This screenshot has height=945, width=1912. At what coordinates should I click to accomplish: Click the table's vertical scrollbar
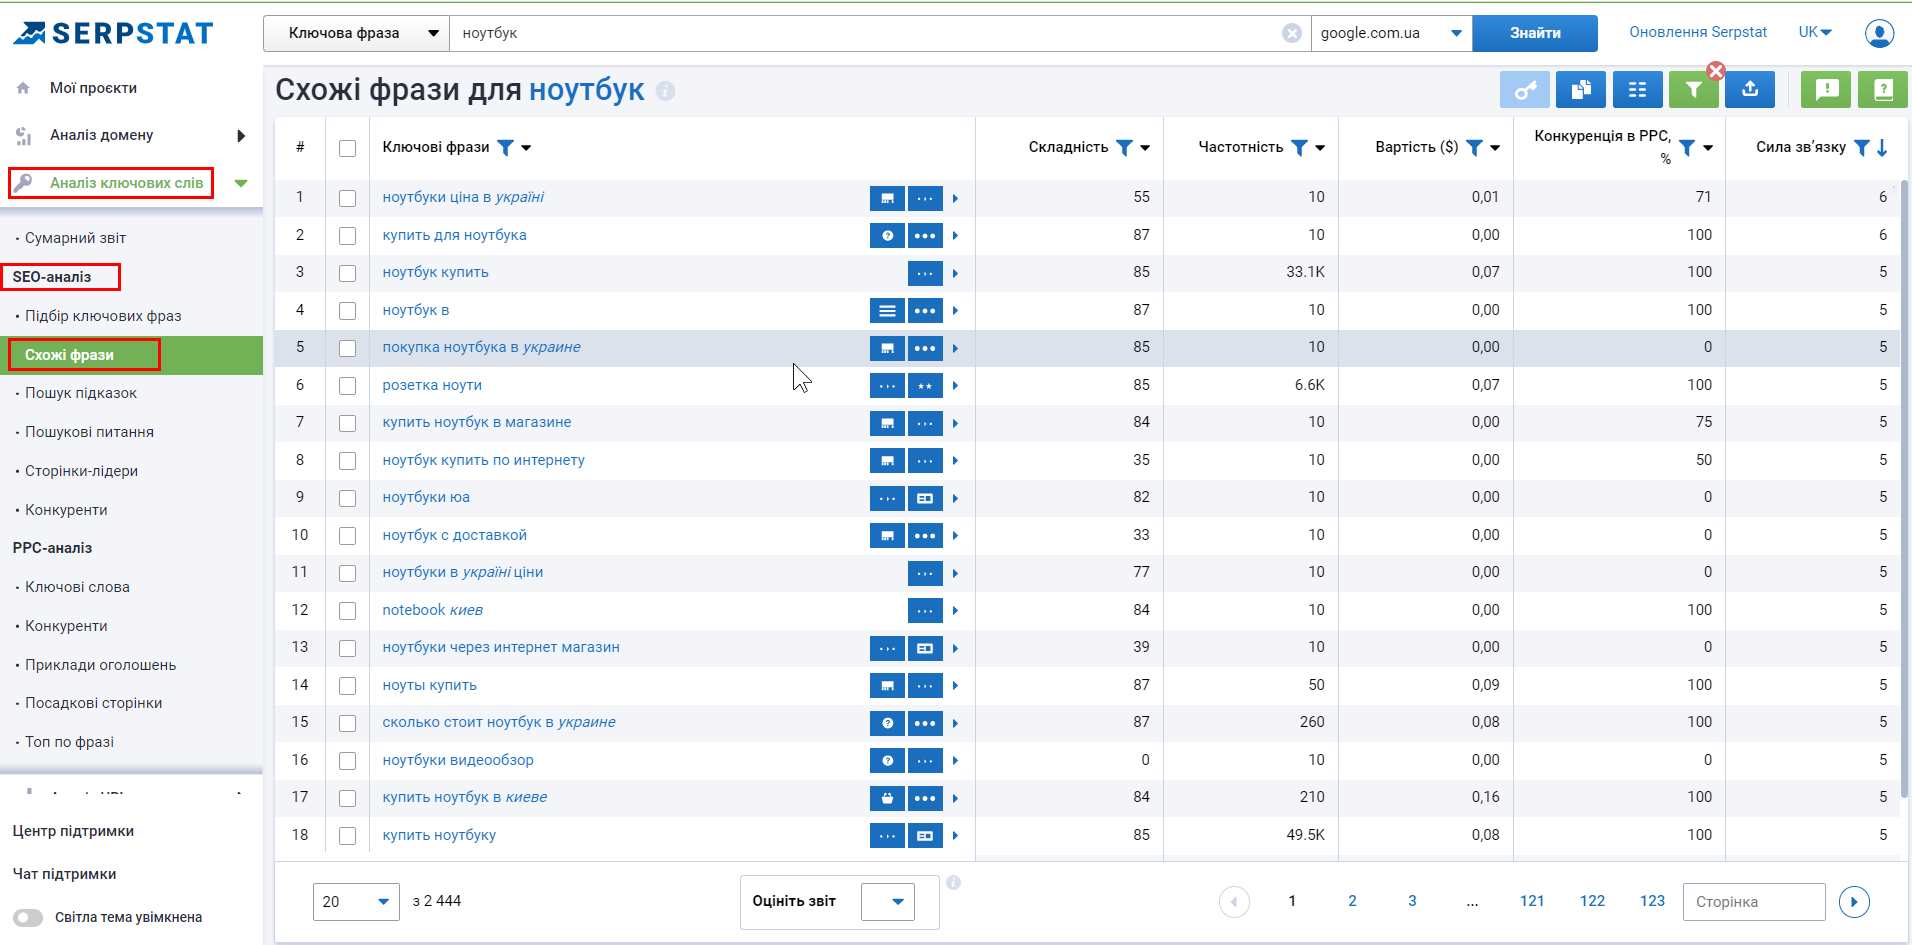[1904, 490]
